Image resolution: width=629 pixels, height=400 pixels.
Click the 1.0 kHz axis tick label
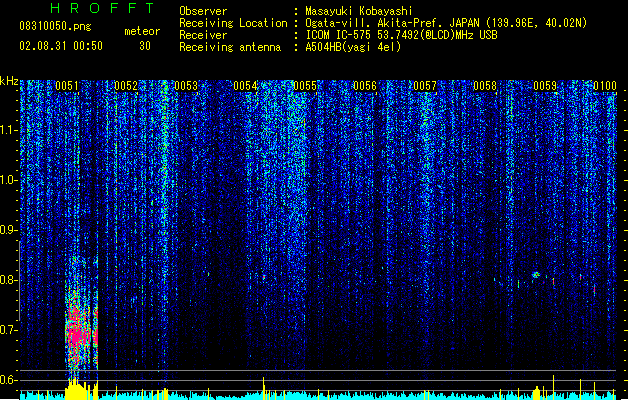tap(8, 180)
